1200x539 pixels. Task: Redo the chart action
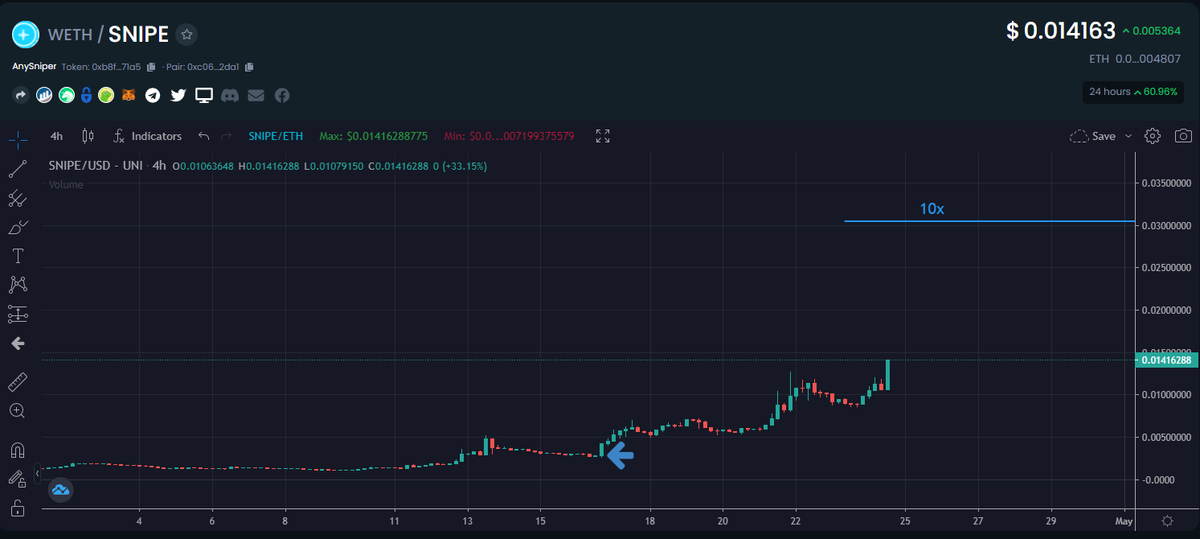click(x=226, y=136)
